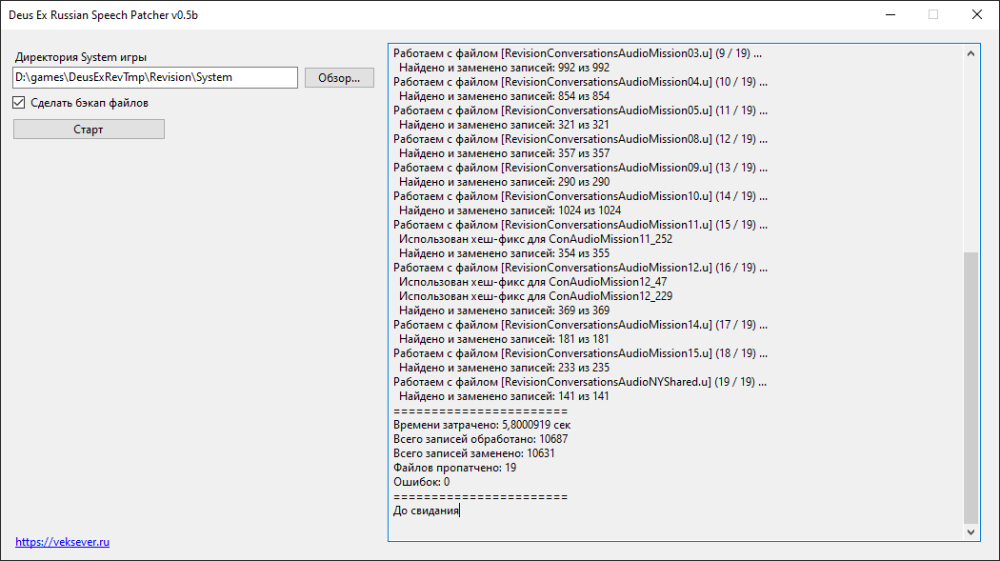Click the log scrollbar up arrow

click(971, 54)
